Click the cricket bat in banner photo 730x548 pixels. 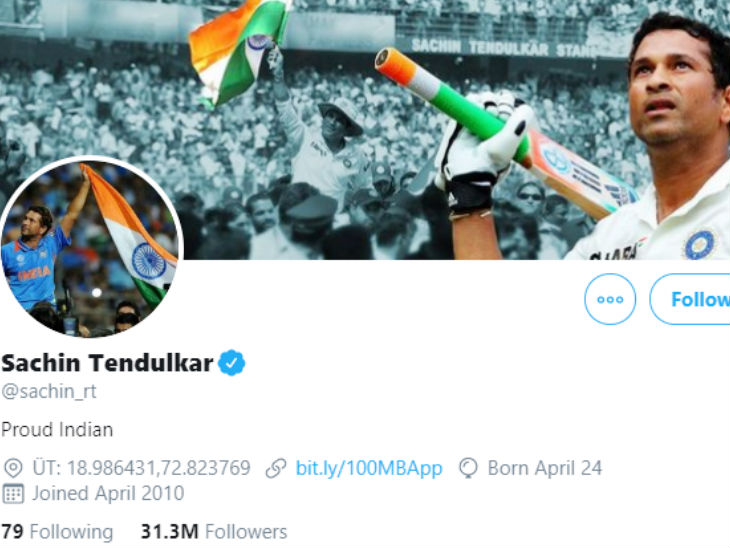(506, 134)
